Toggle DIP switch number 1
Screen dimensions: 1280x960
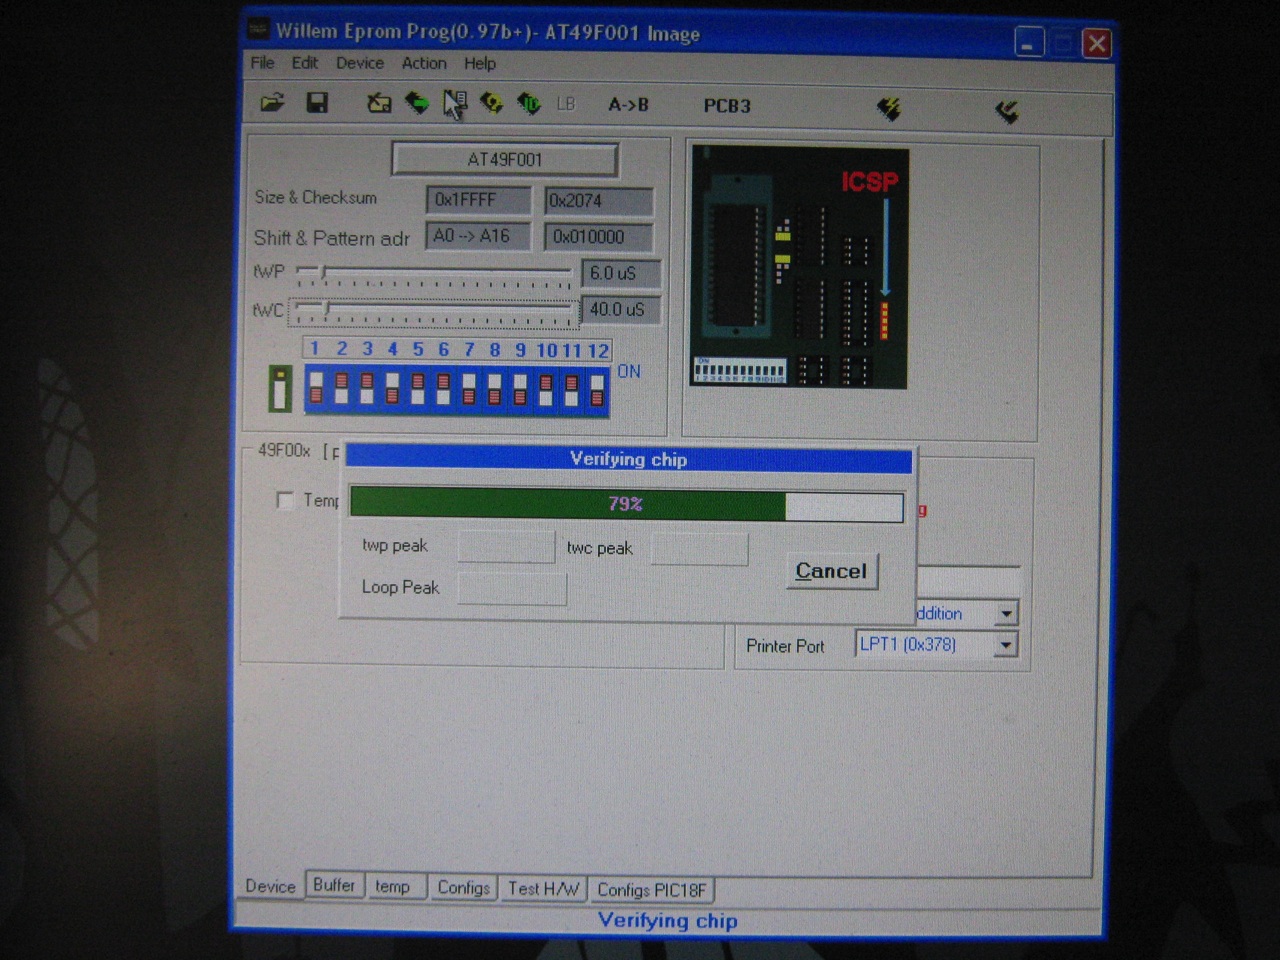[x=316, y=388]
